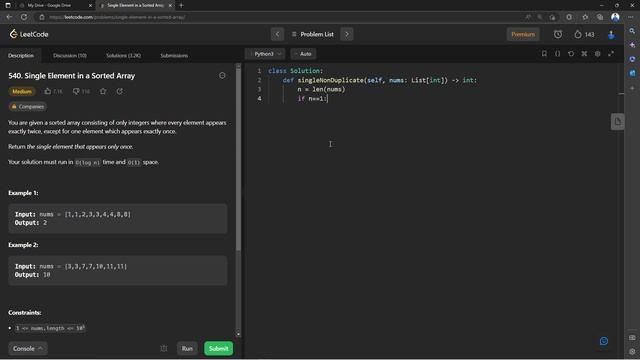This screenshot has width=640, height=360.
Task: Reset code to default with the reset icon
Action: click(571, 54)
